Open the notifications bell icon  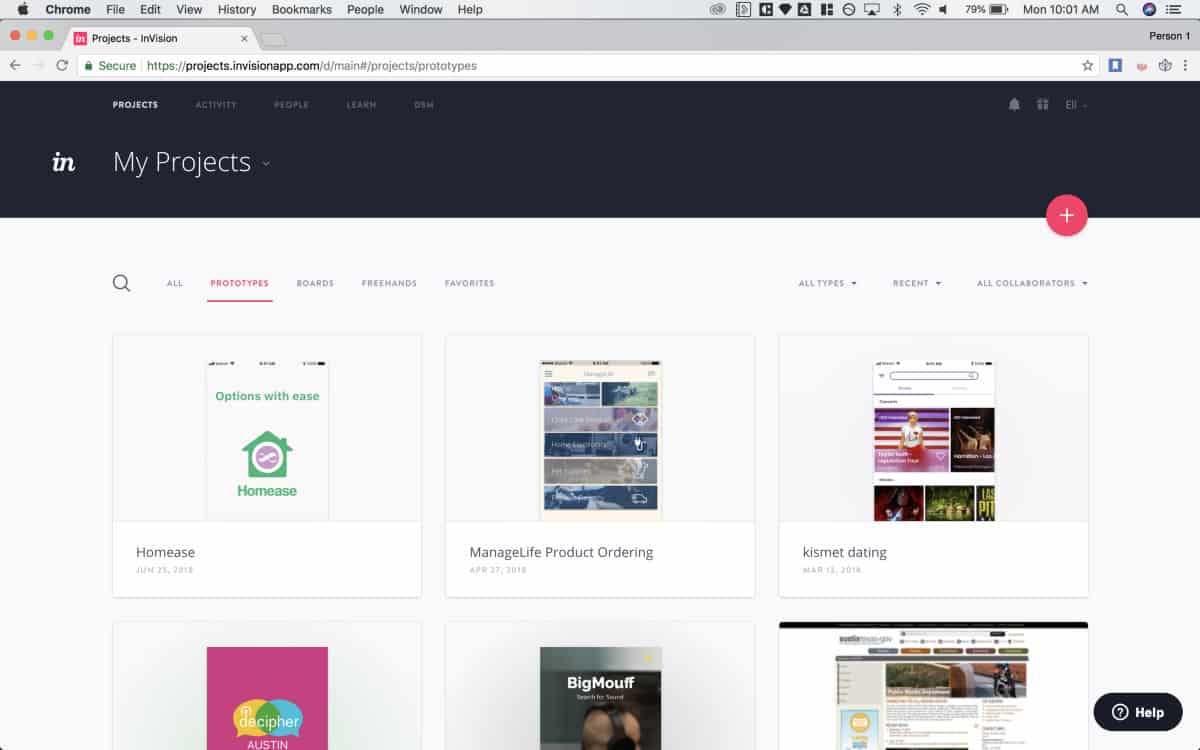(x=1014, y=104)
